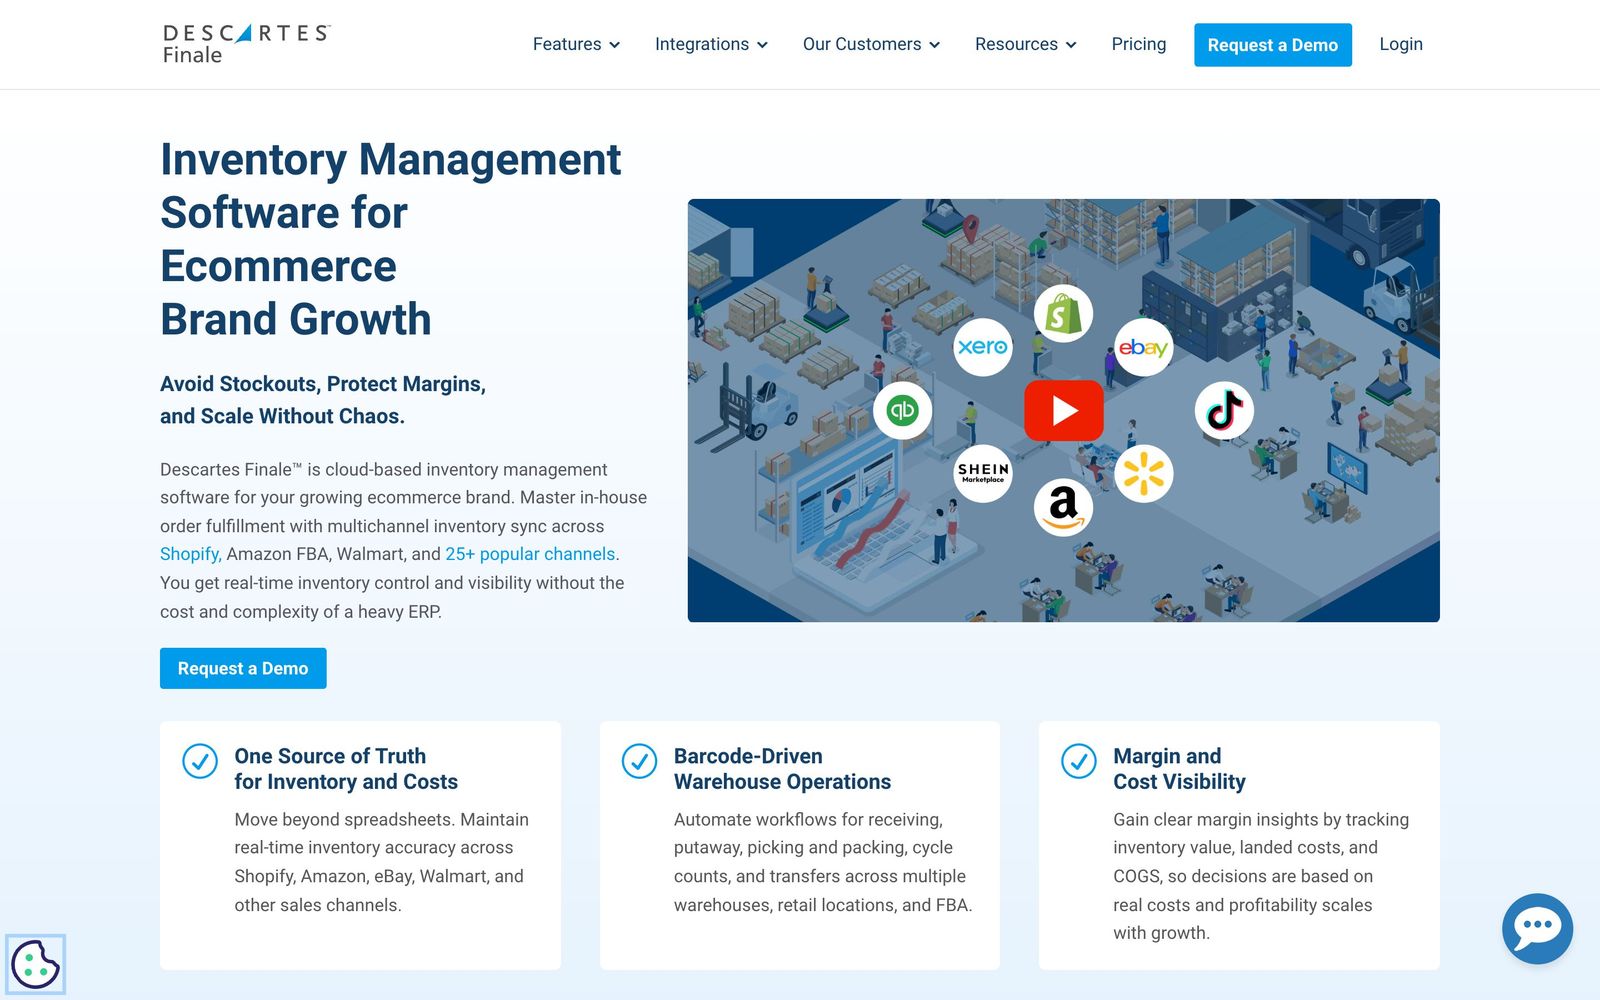Expand the Resources menu chevron
This screenshot has height=1000, width=1600.
1071,45
